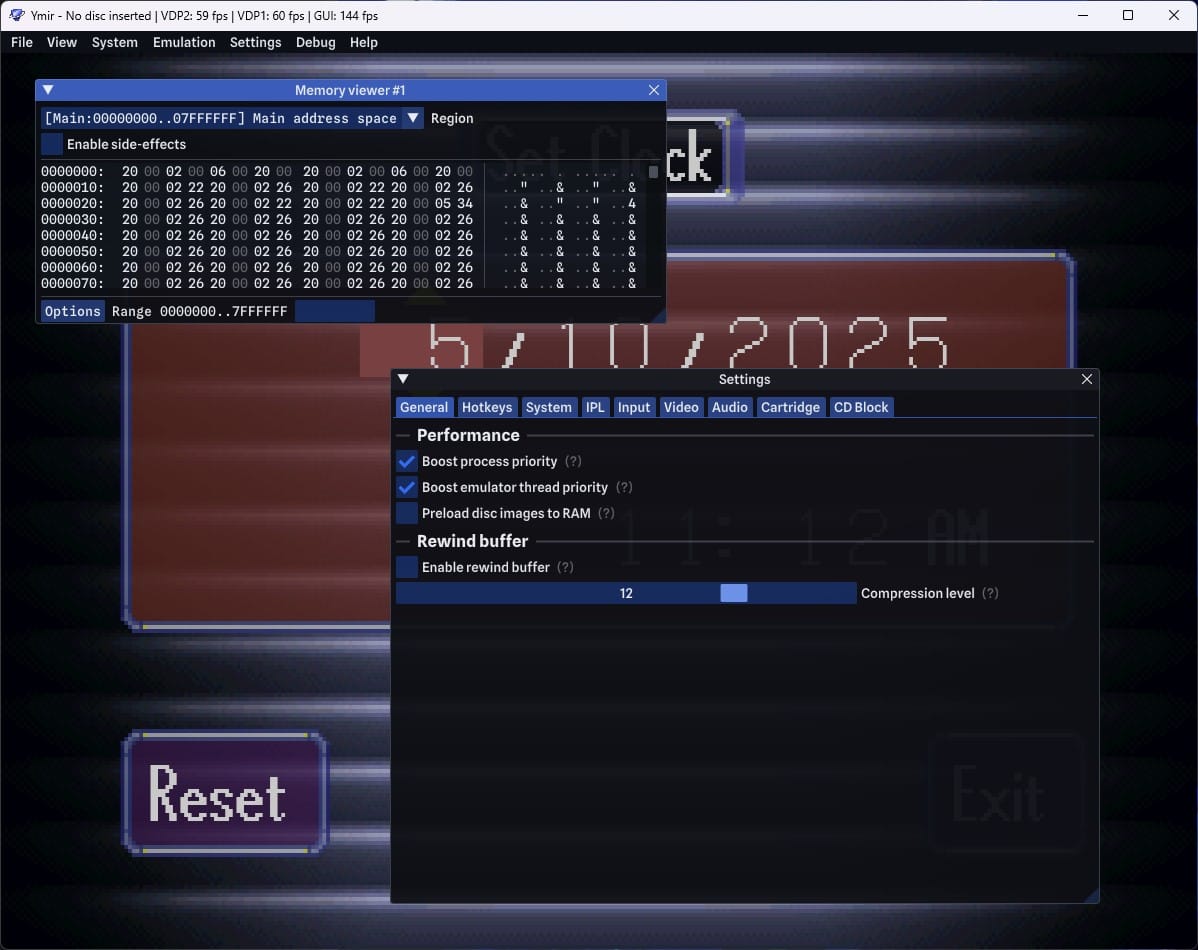
Task: Collapse the Memory viewer #1 window triangle
Action: coord(48,90)
